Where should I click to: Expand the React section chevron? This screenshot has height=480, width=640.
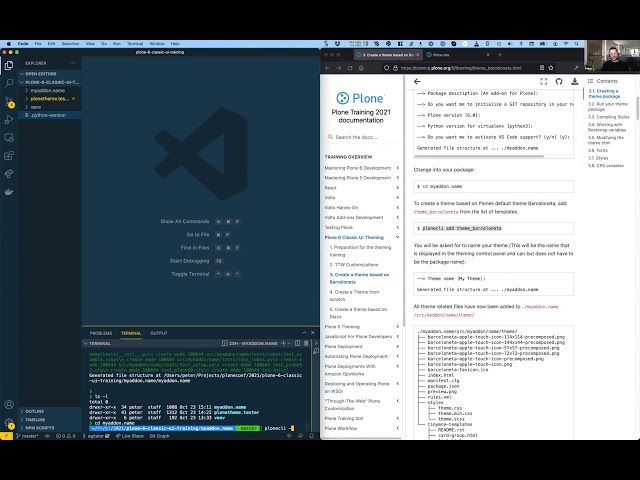[398, 188]
